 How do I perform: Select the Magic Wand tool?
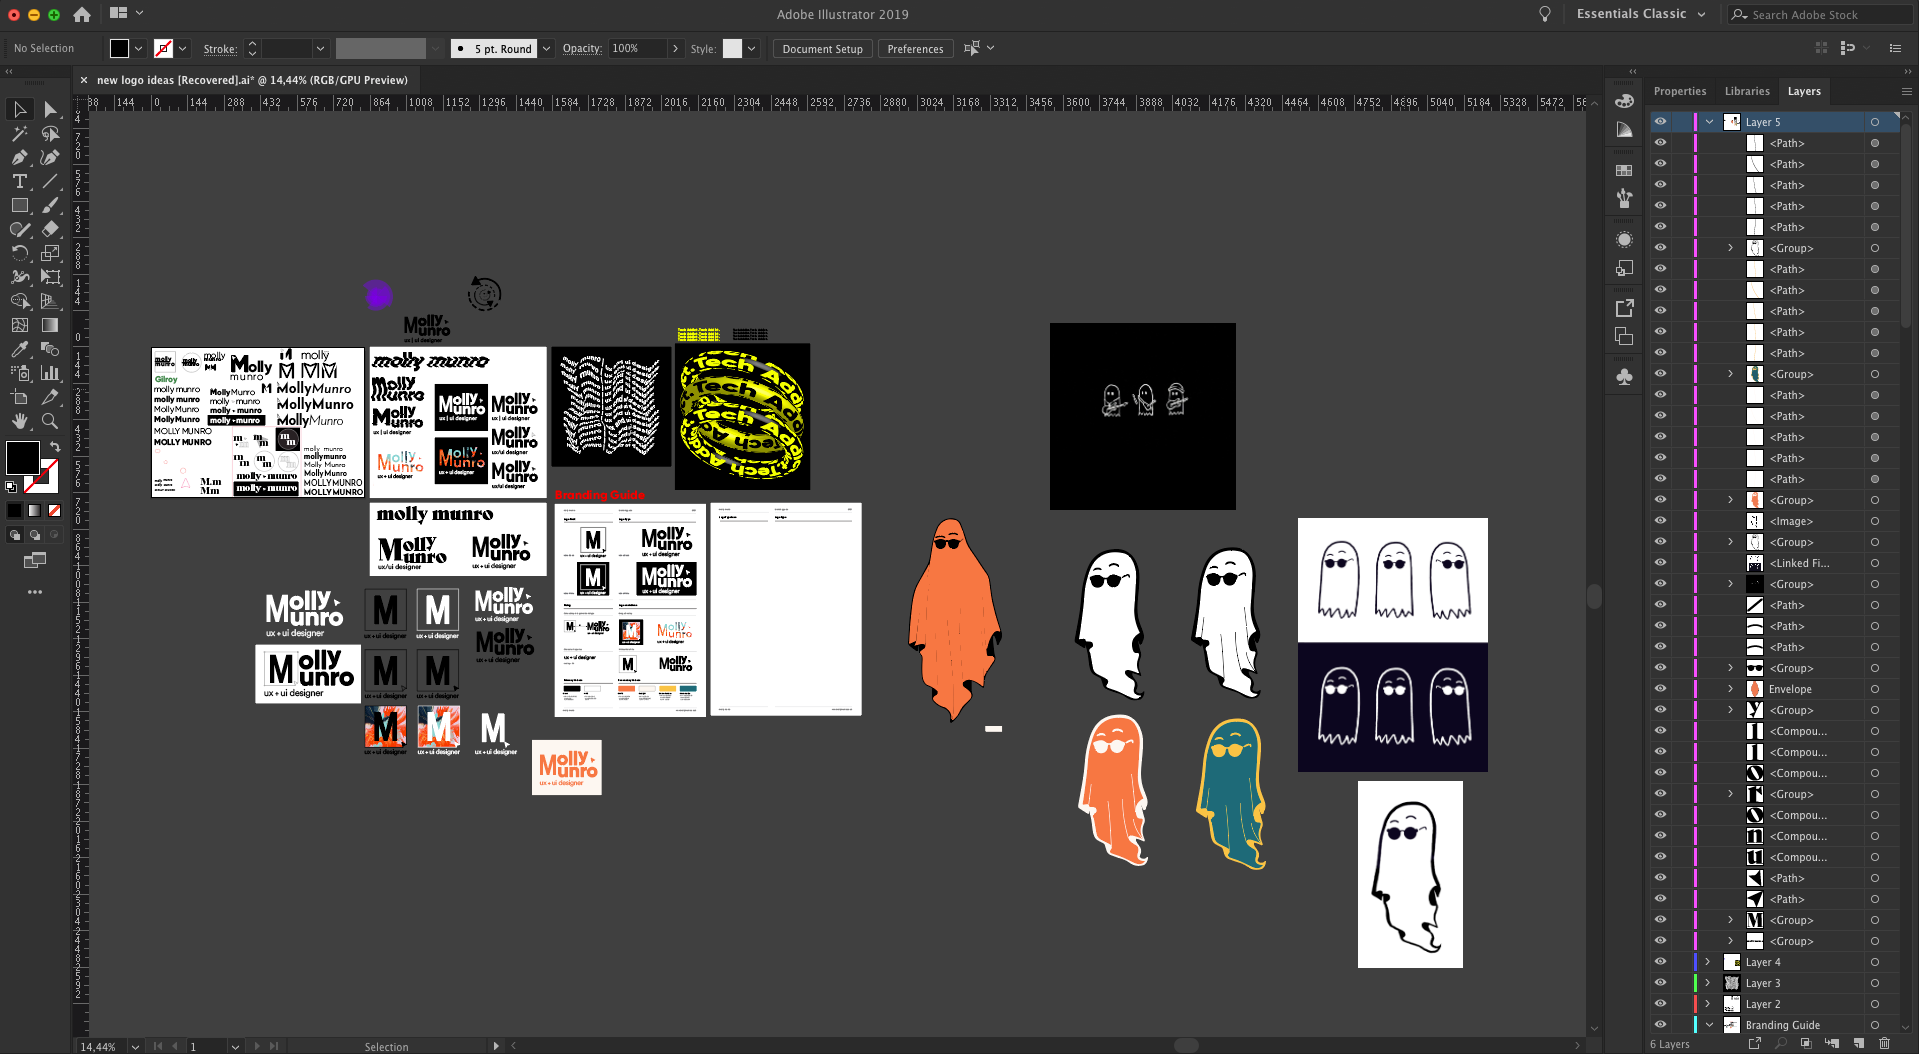[20, 133]
